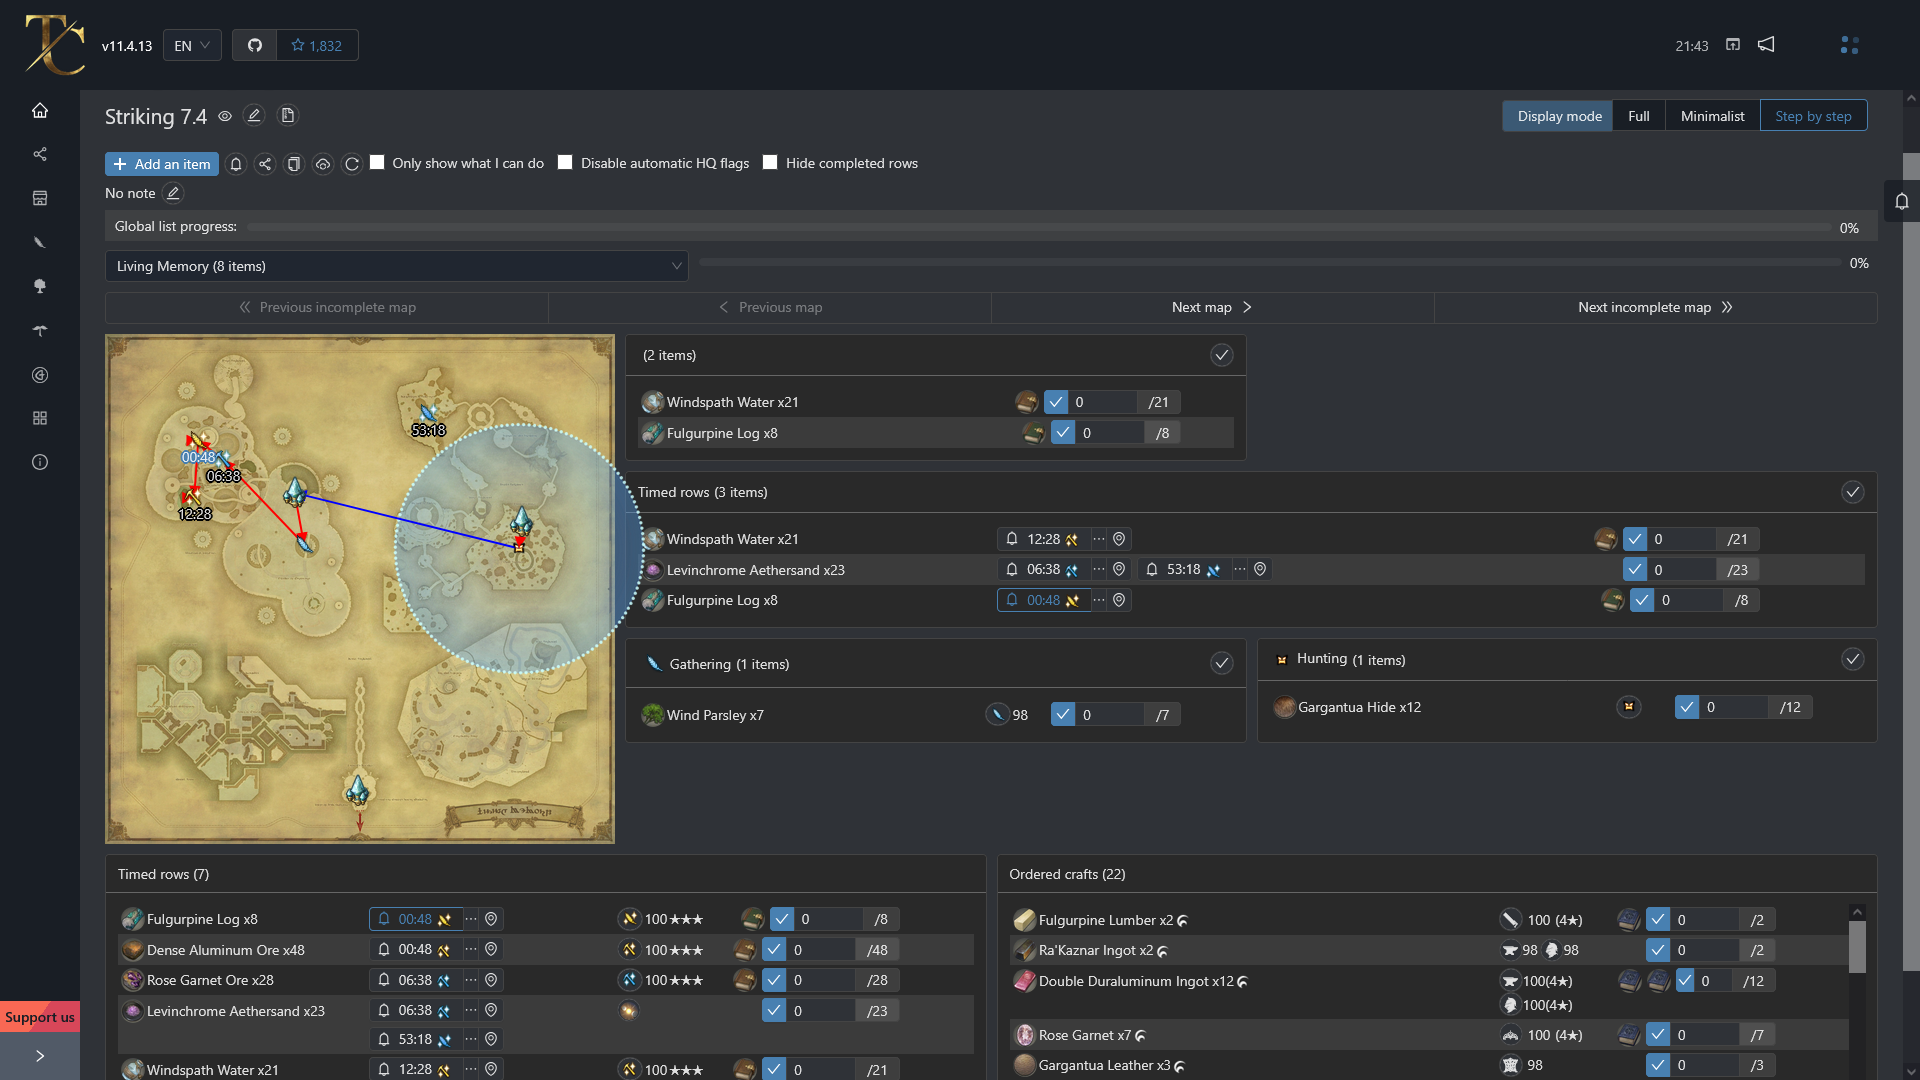The height and width of the screenshot is (1080, 1920).
Task: Enable Only show what I can do
Action: click(x=377, y=162)
